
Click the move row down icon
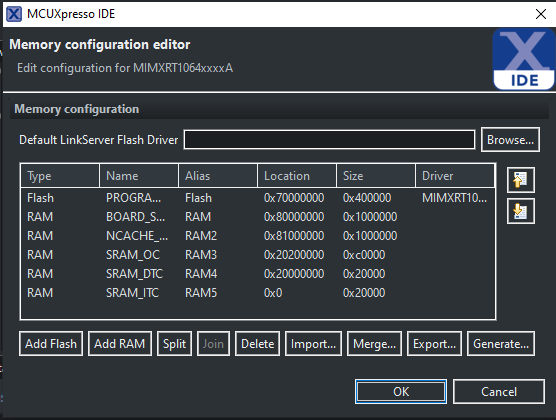[x=521, y=211]
